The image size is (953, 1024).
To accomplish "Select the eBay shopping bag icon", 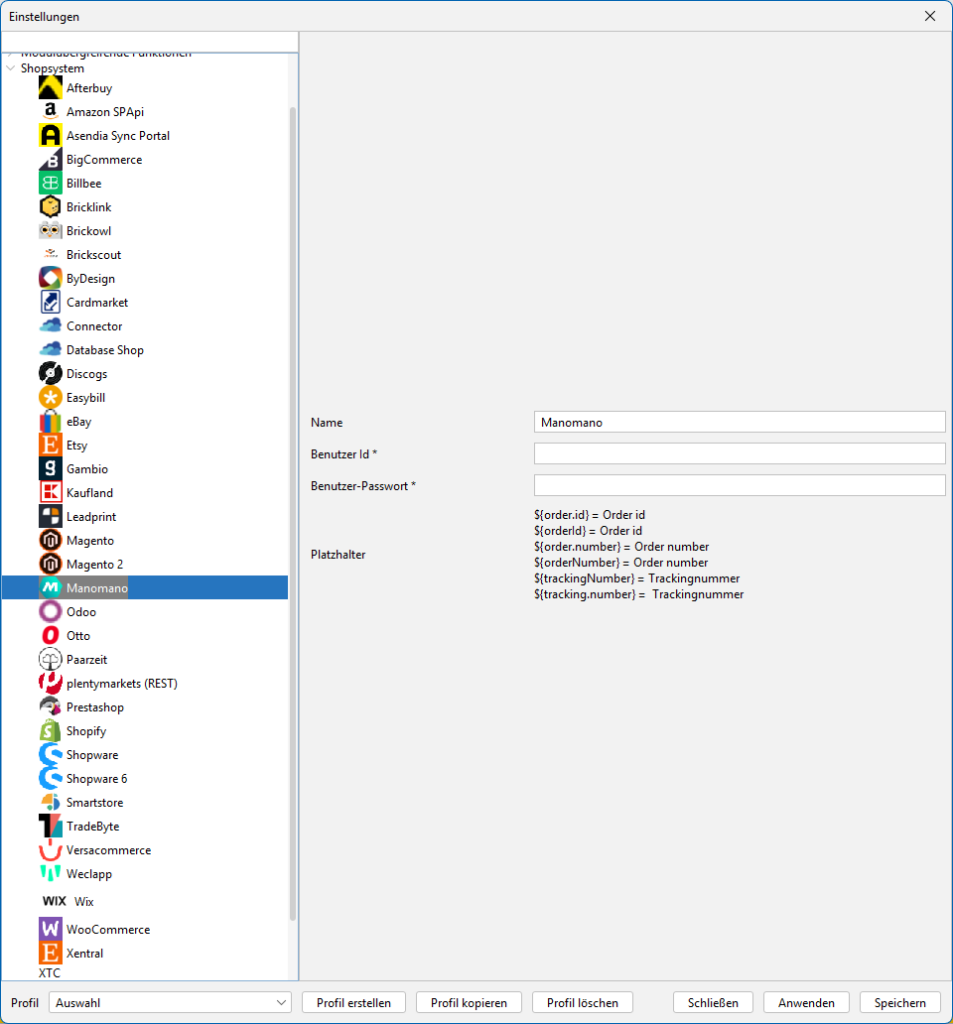I will click(x=50, y=421).
